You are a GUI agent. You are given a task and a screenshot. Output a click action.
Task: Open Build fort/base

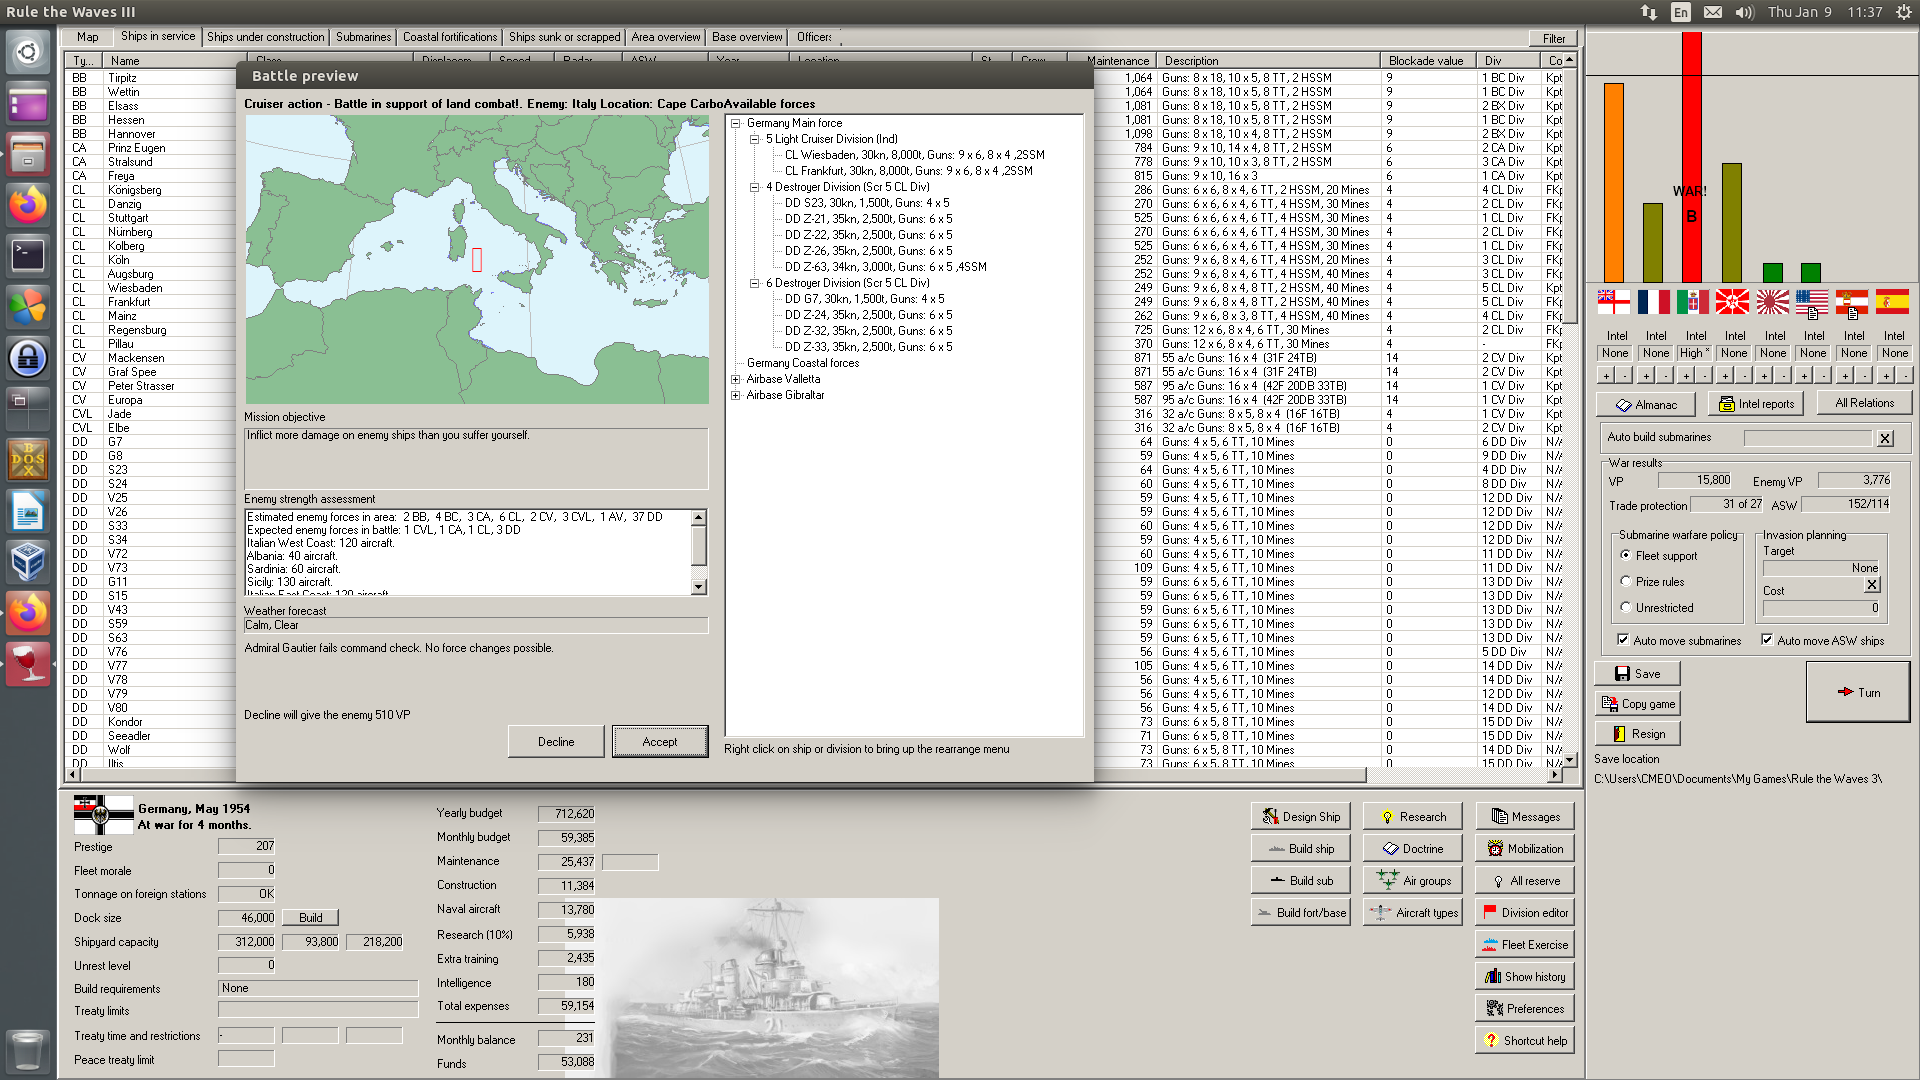[x=1300, y=912]
